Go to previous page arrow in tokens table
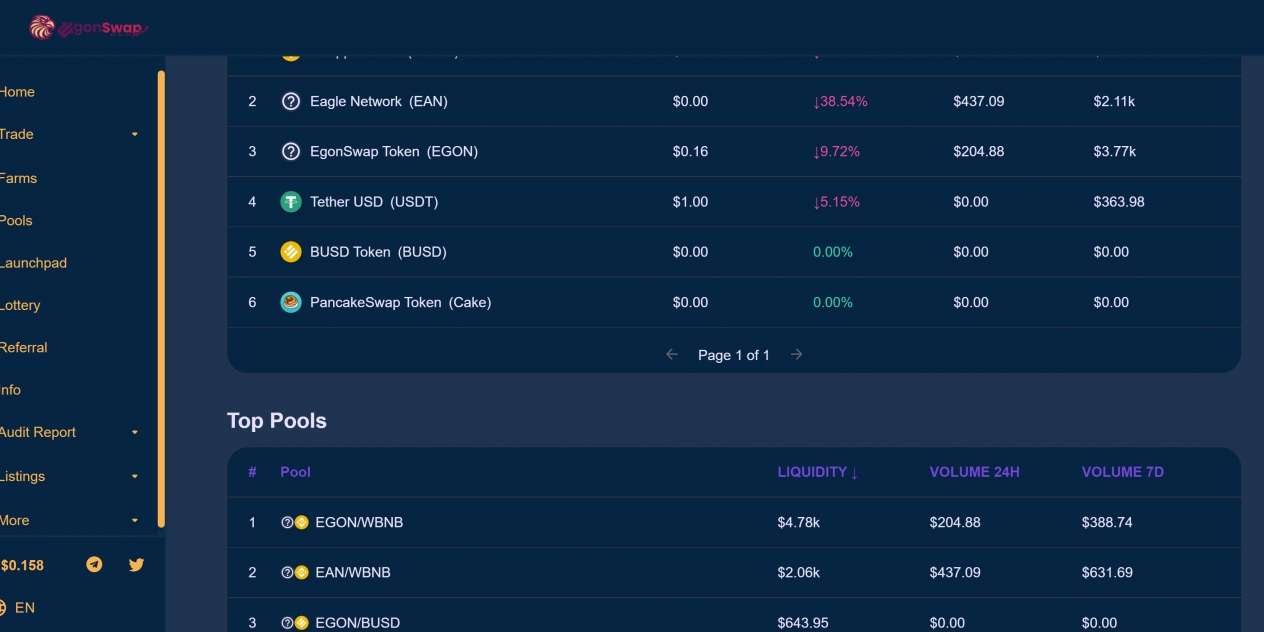 point(672,354)
